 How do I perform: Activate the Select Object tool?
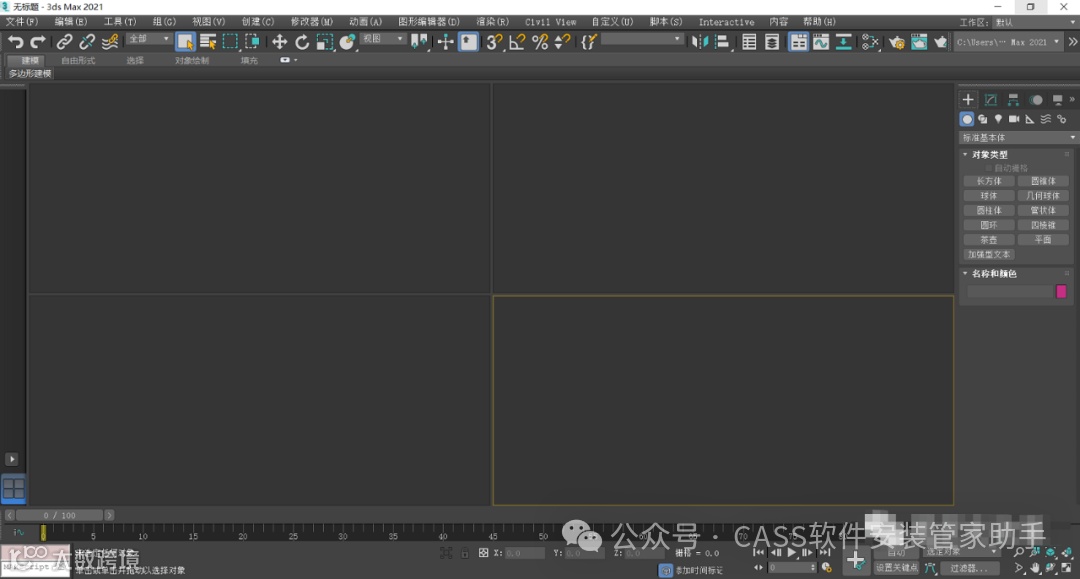[185, 42]
